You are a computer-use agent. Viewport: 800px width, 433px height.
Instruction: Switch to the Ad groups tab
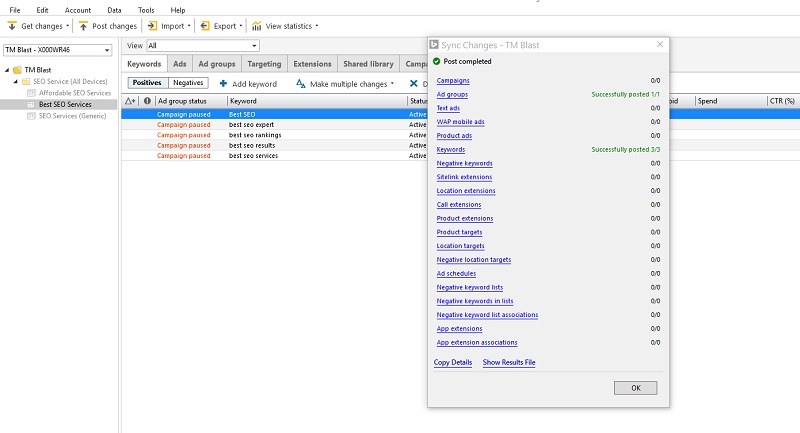pyautogui.click(x=217, y=64)
